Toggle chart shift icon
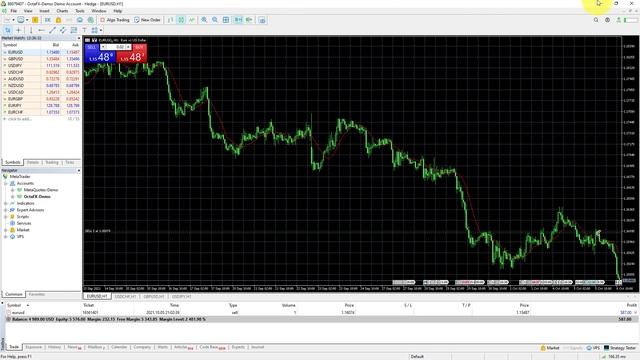Image resolution: width=640 pixels, height=360 pixels. coord(249,20)
